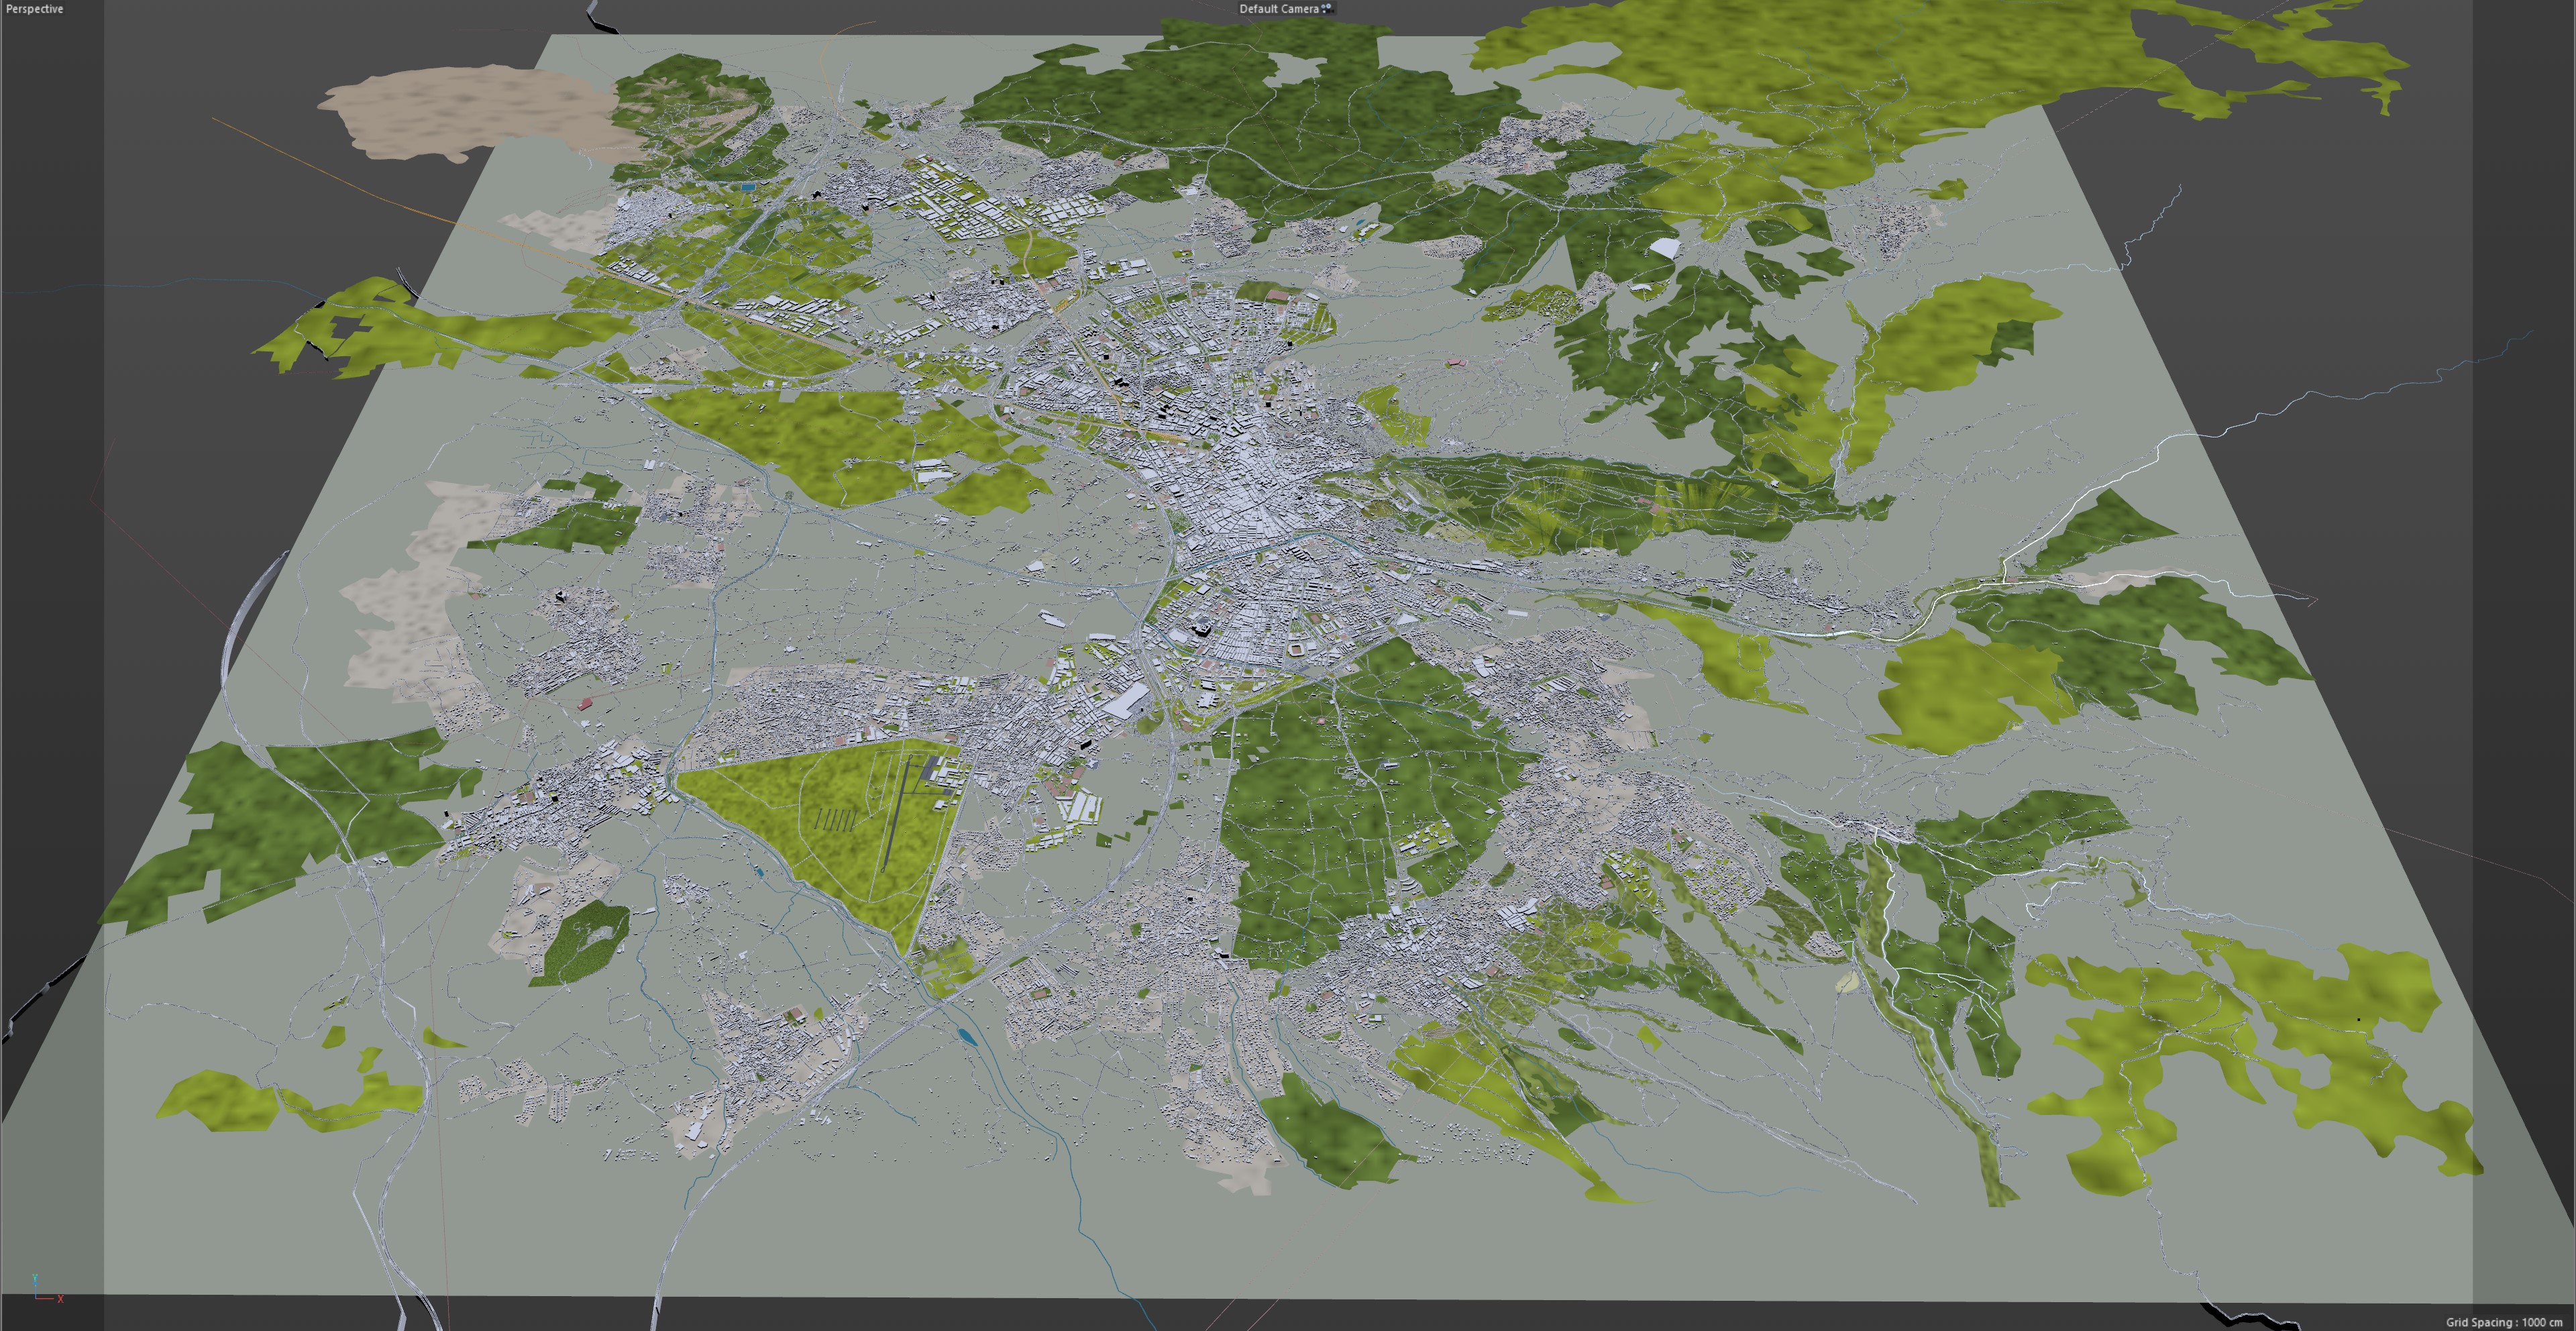
Task: Click the Default Camera label
Action: point(1278,9)
